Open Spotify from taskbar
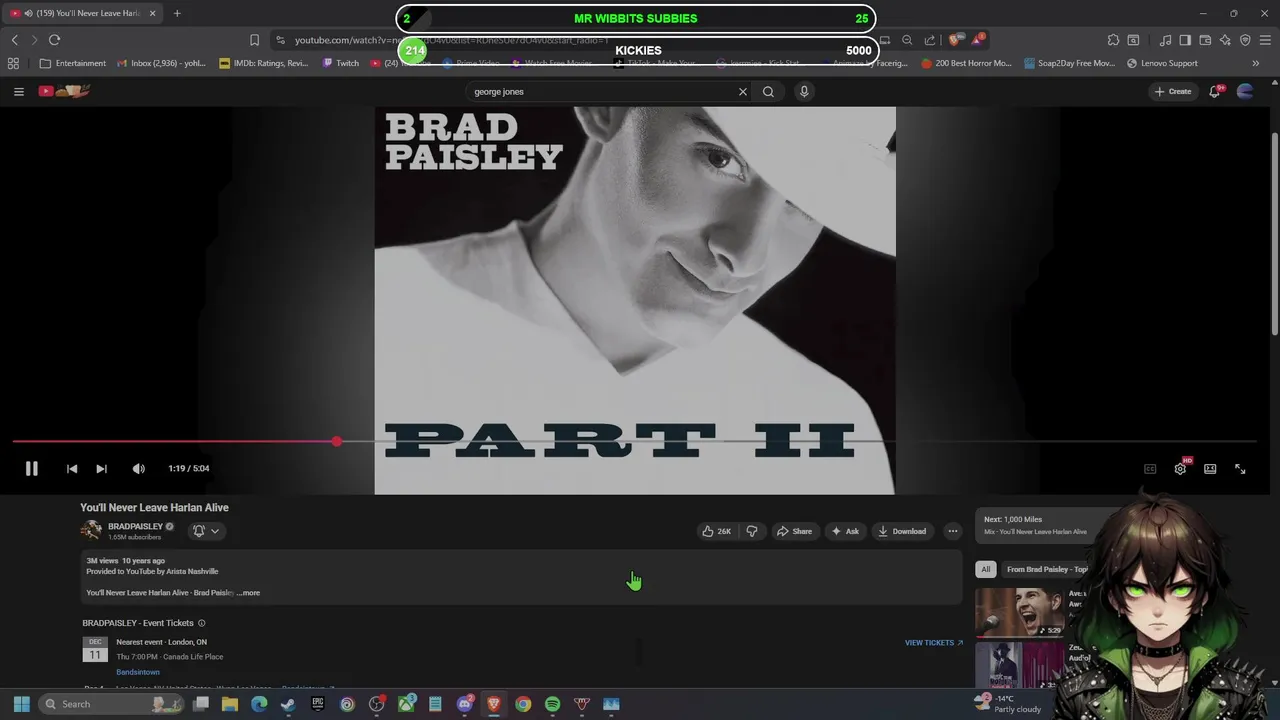This screenshot has width=1280, height=720. coord(552,704)
